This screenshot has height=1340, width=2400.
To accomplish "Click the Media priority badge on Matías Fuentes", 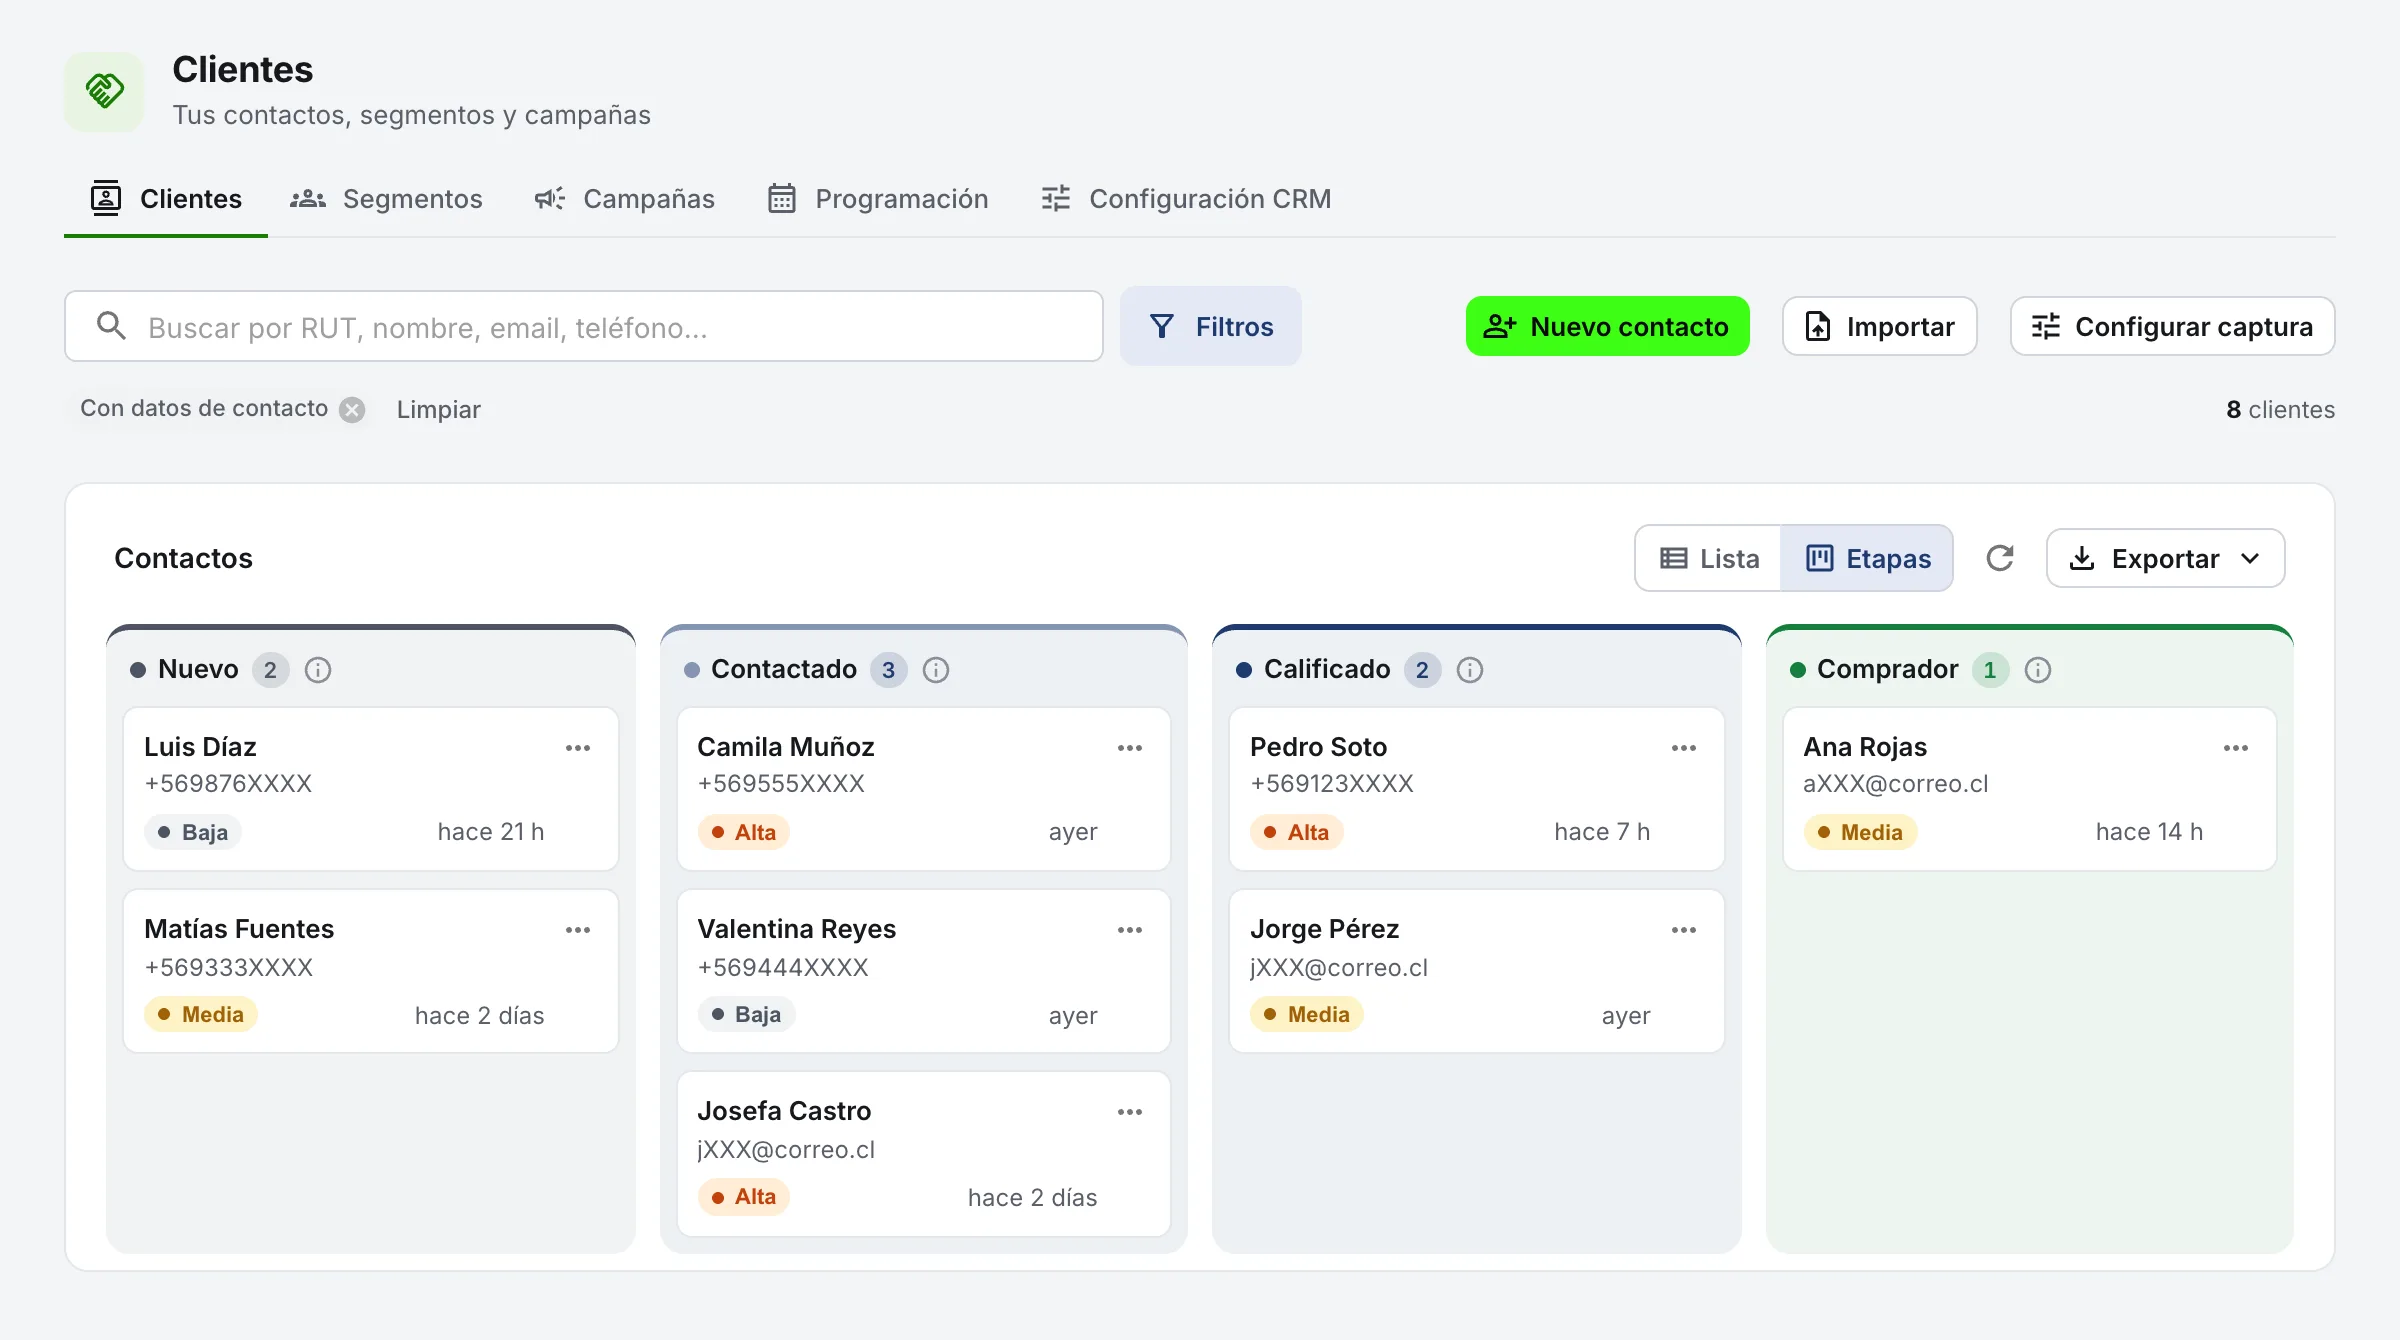I will [x=201, y=1014].
